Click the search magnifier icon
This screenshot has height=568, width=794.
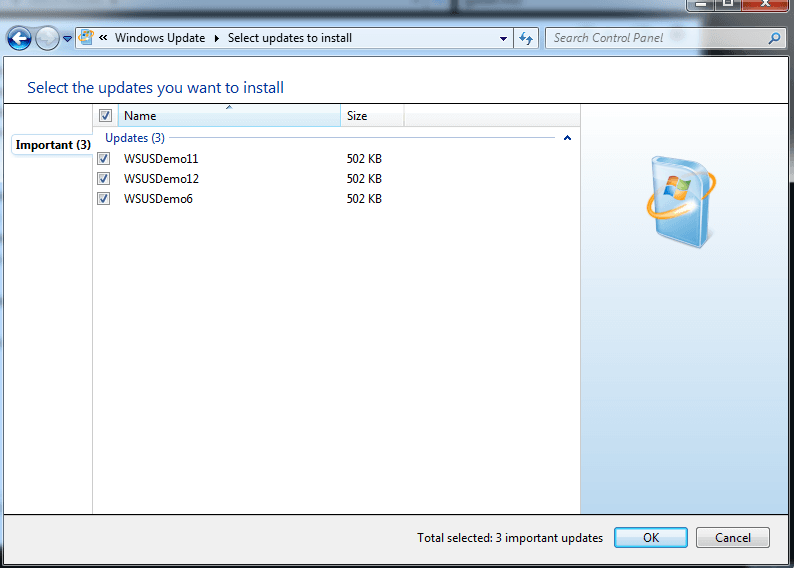pyautogui.click(x=774, y=38)
